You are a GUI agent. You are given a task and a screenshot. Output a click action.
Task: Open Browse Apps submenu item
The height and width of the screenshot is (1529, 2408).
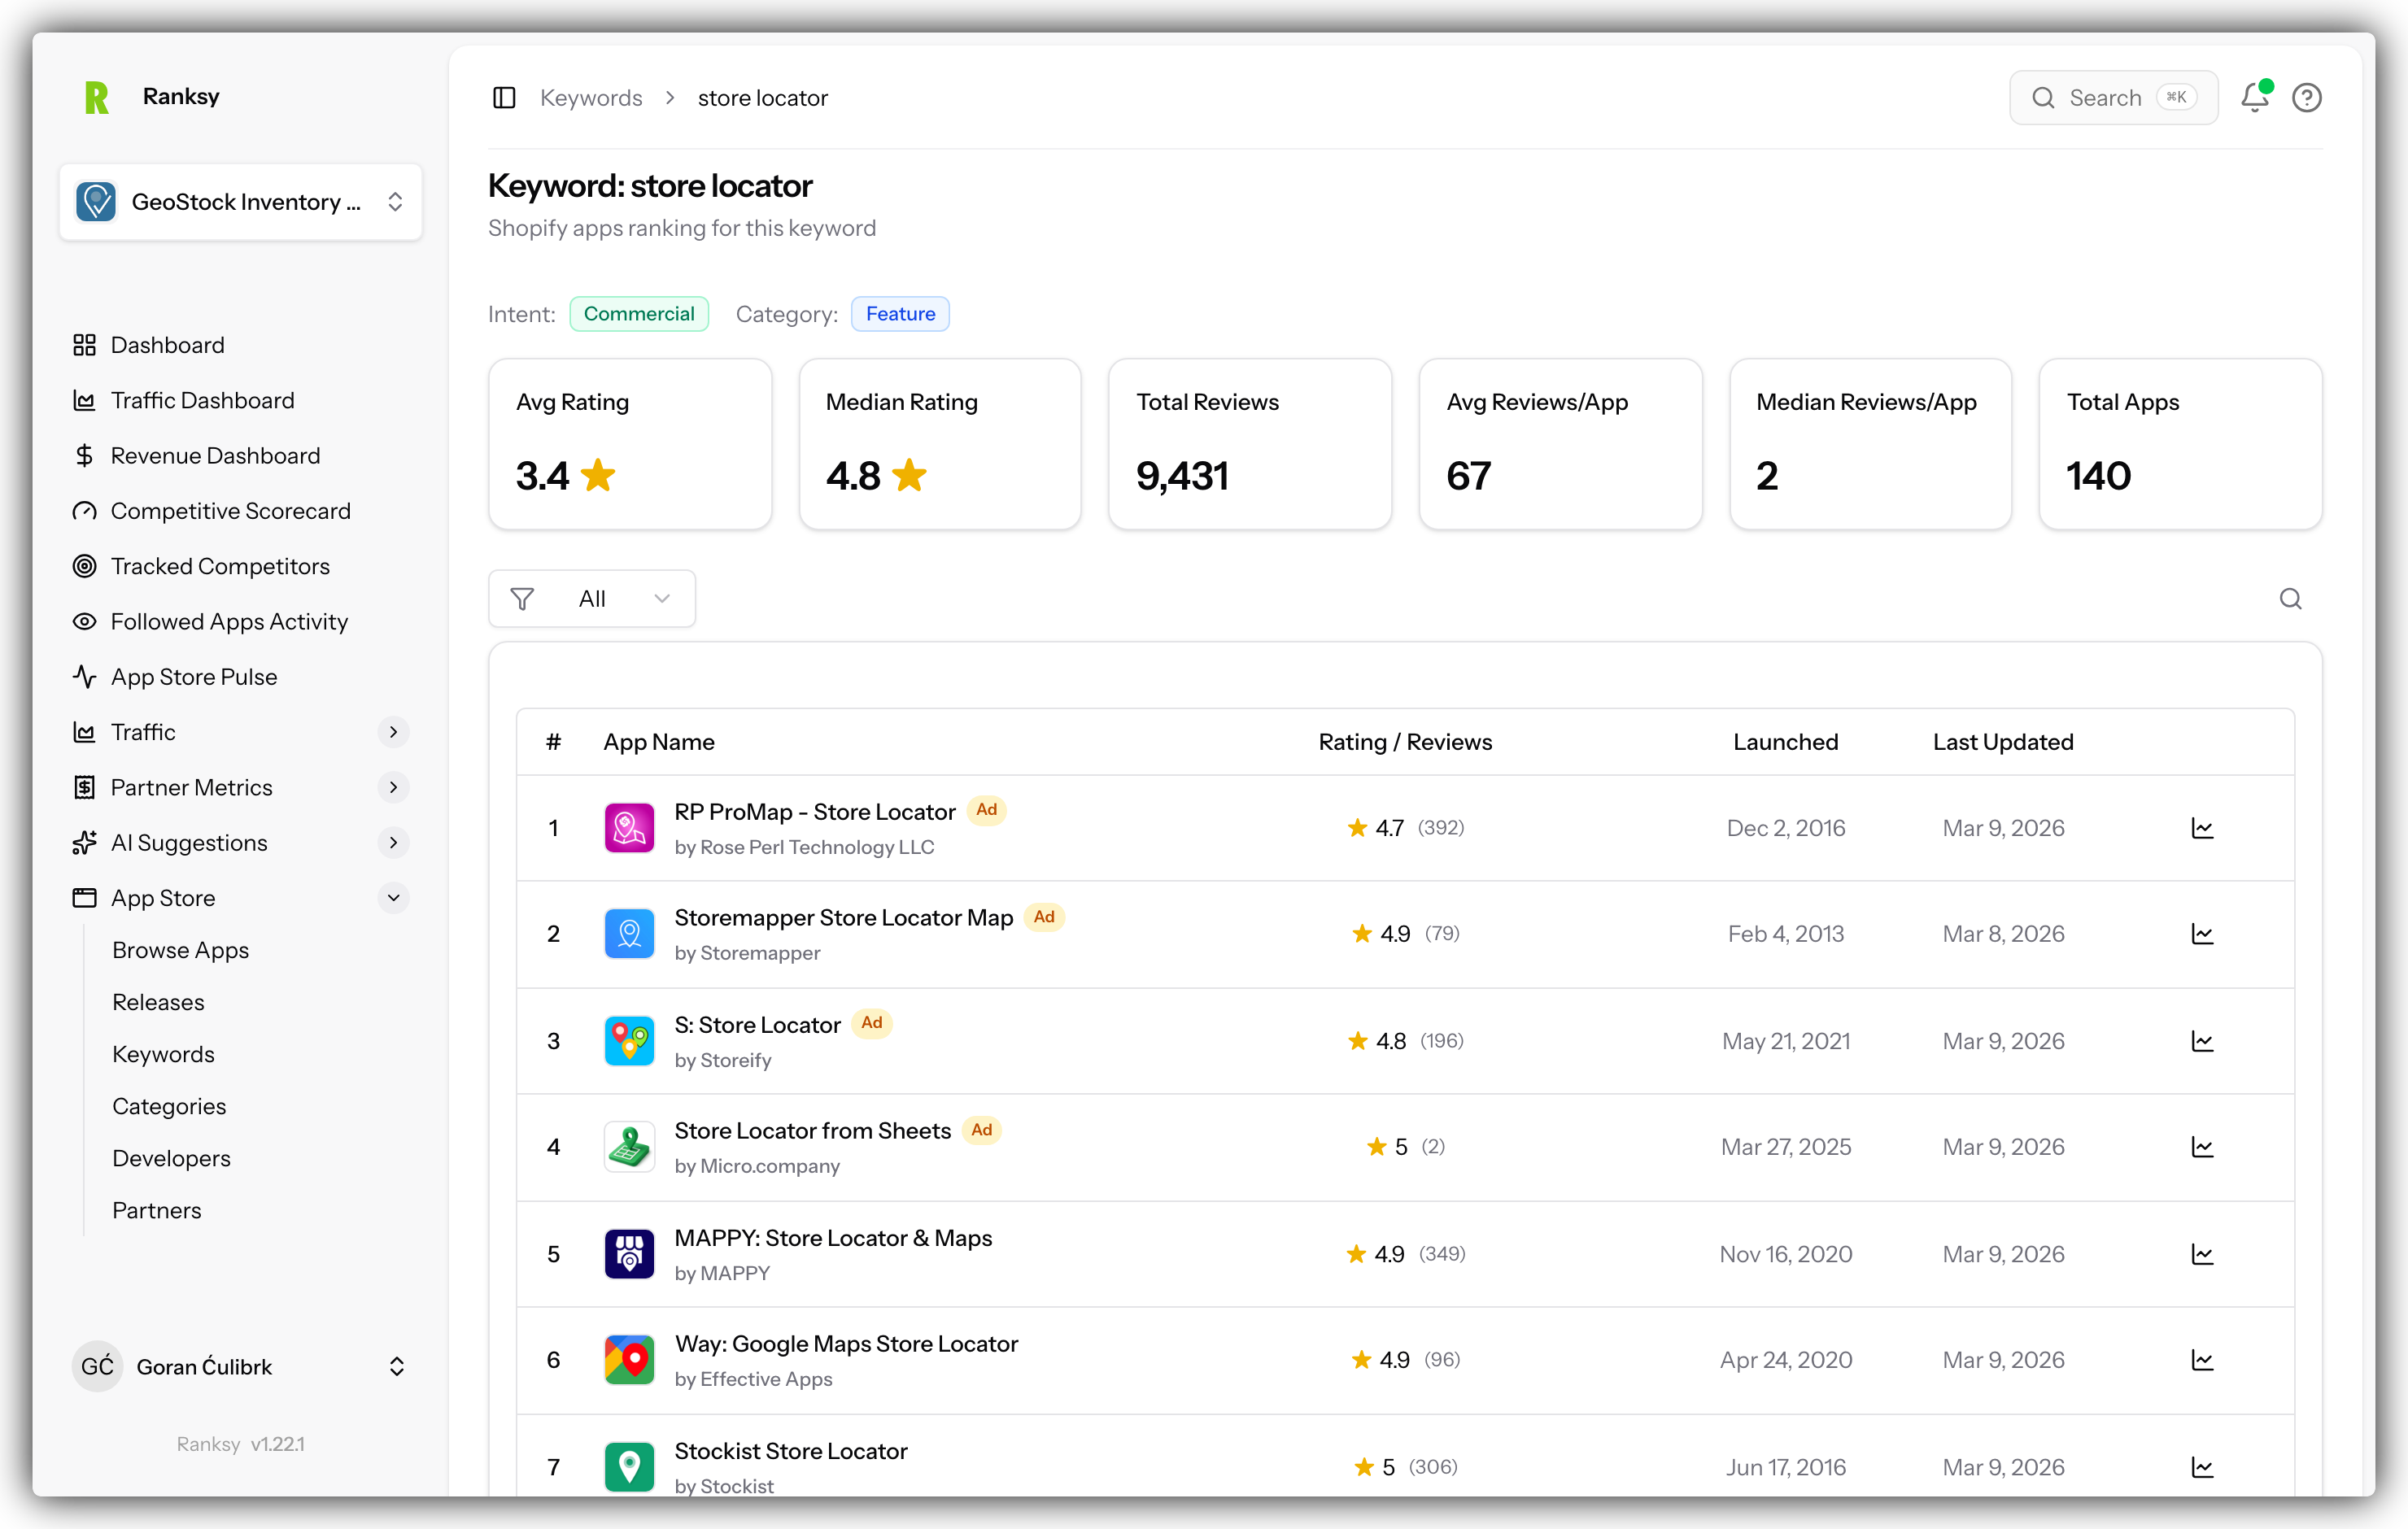180,950
